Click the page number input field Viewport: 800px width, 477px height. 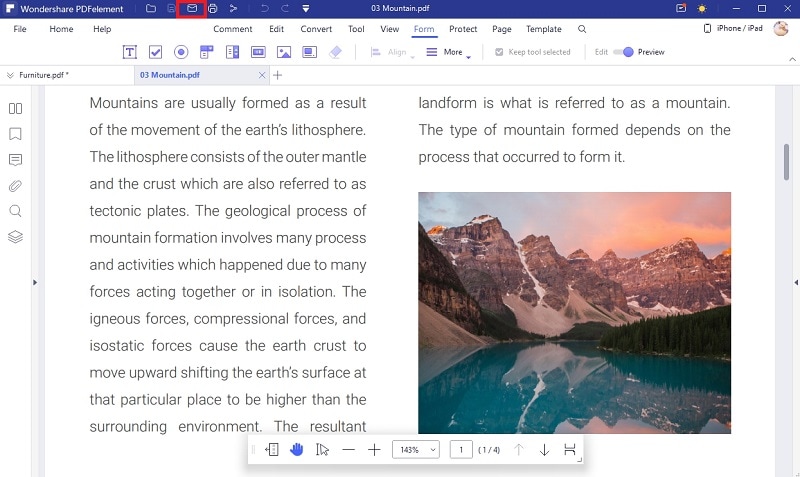coord(461,449)
